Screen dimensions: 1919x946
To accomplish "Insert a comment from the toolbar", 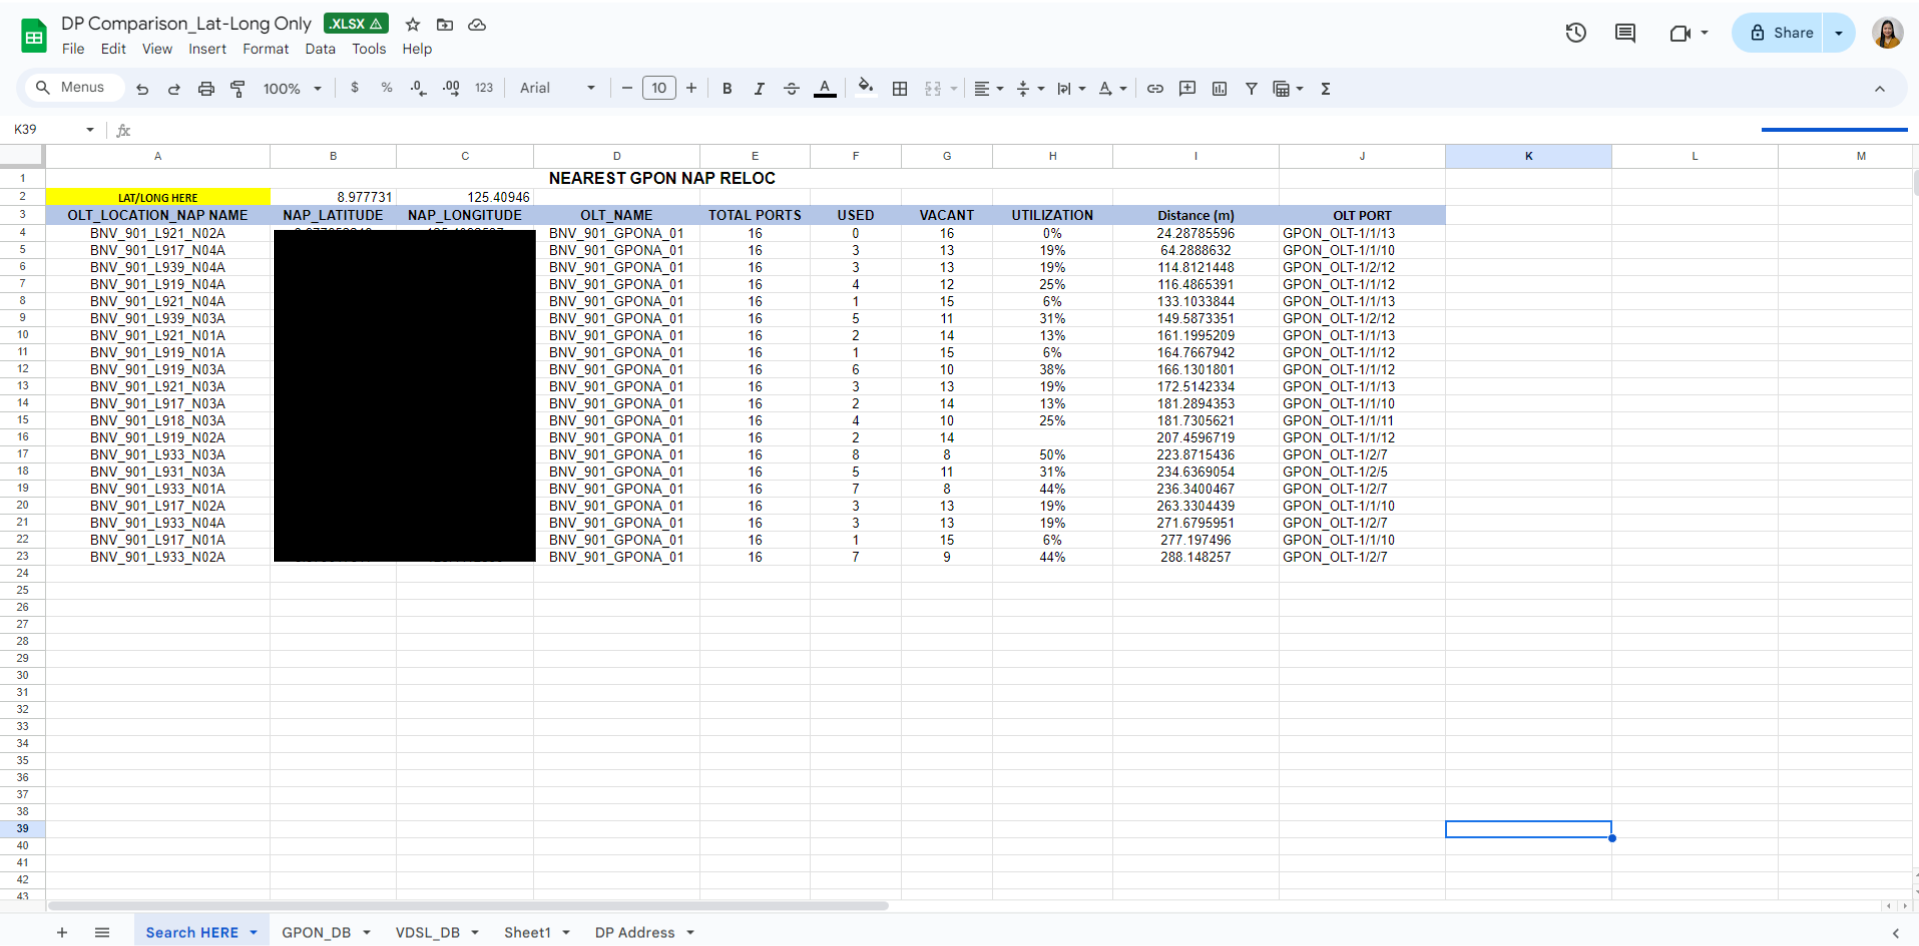I will 1187,89.
